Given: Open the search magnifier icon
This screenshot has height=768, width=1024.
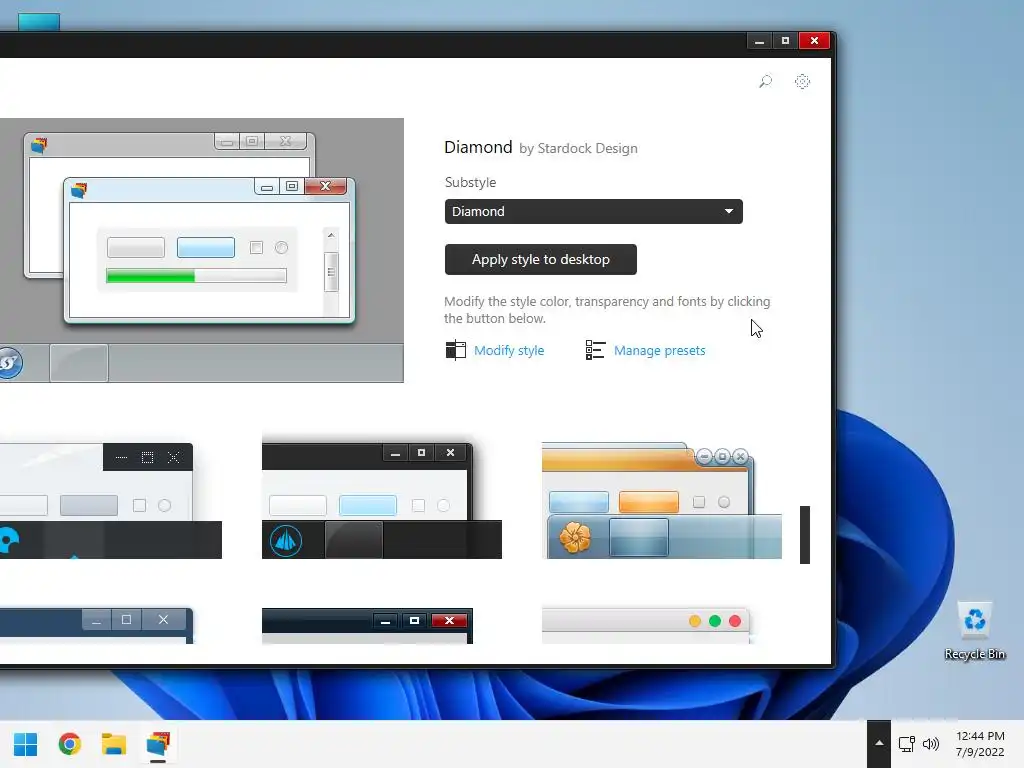Looking at the screenshot, I should [765, 82].
